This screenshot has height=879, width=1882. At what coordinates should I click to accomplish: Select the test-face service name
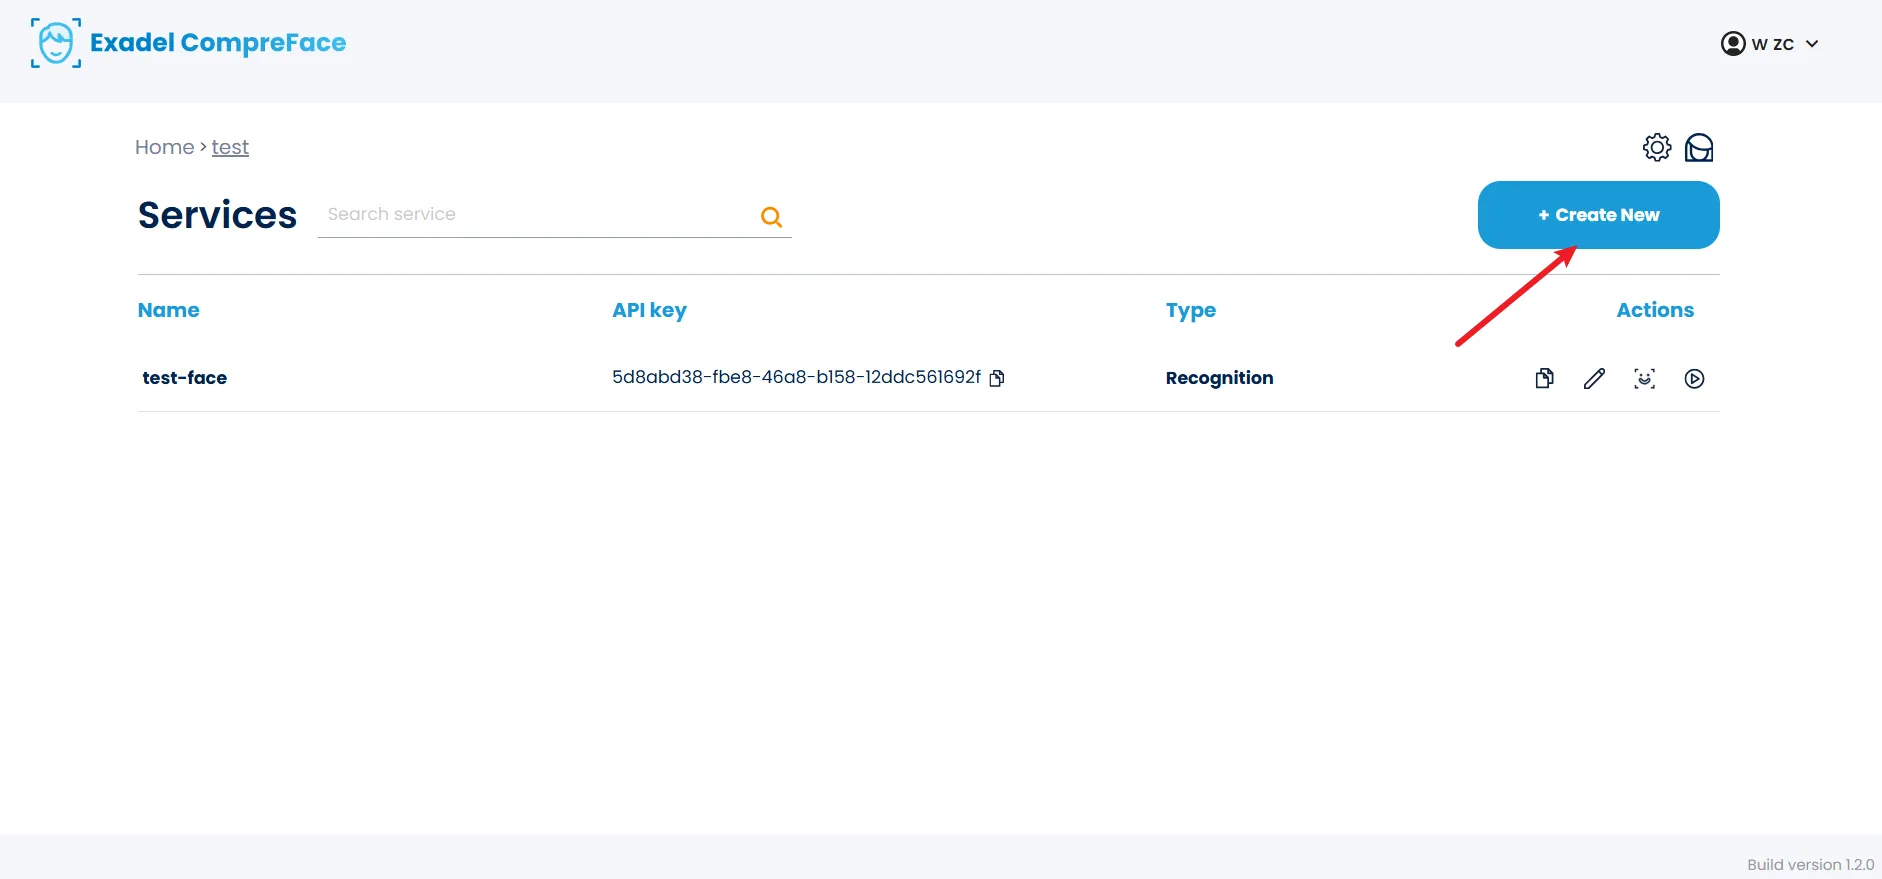pos(185,378)
